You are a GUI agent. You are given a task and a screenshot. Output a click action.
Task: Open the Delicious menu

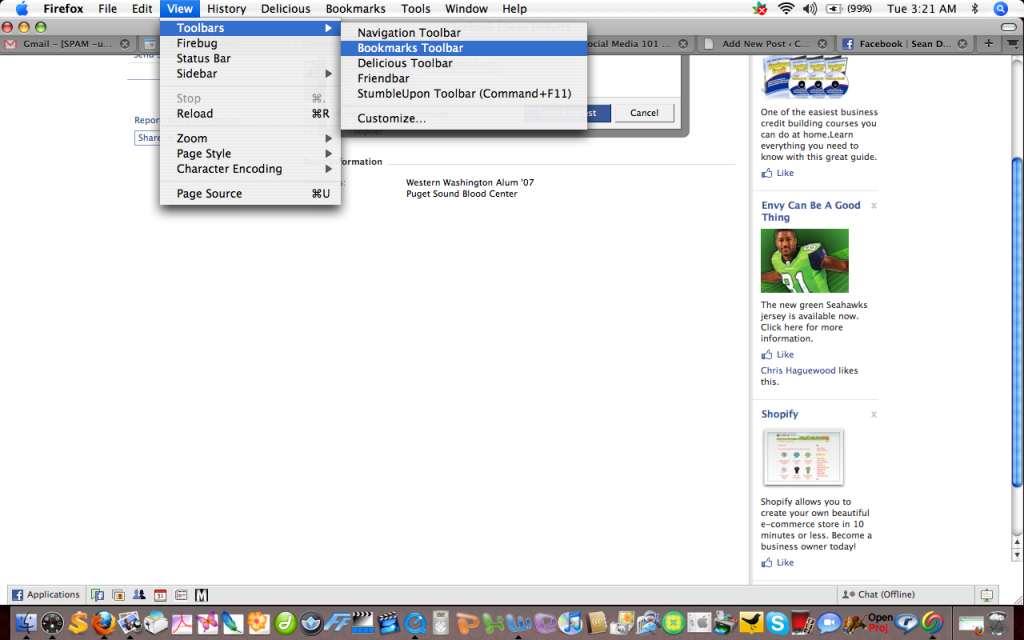tap(285, 8)
